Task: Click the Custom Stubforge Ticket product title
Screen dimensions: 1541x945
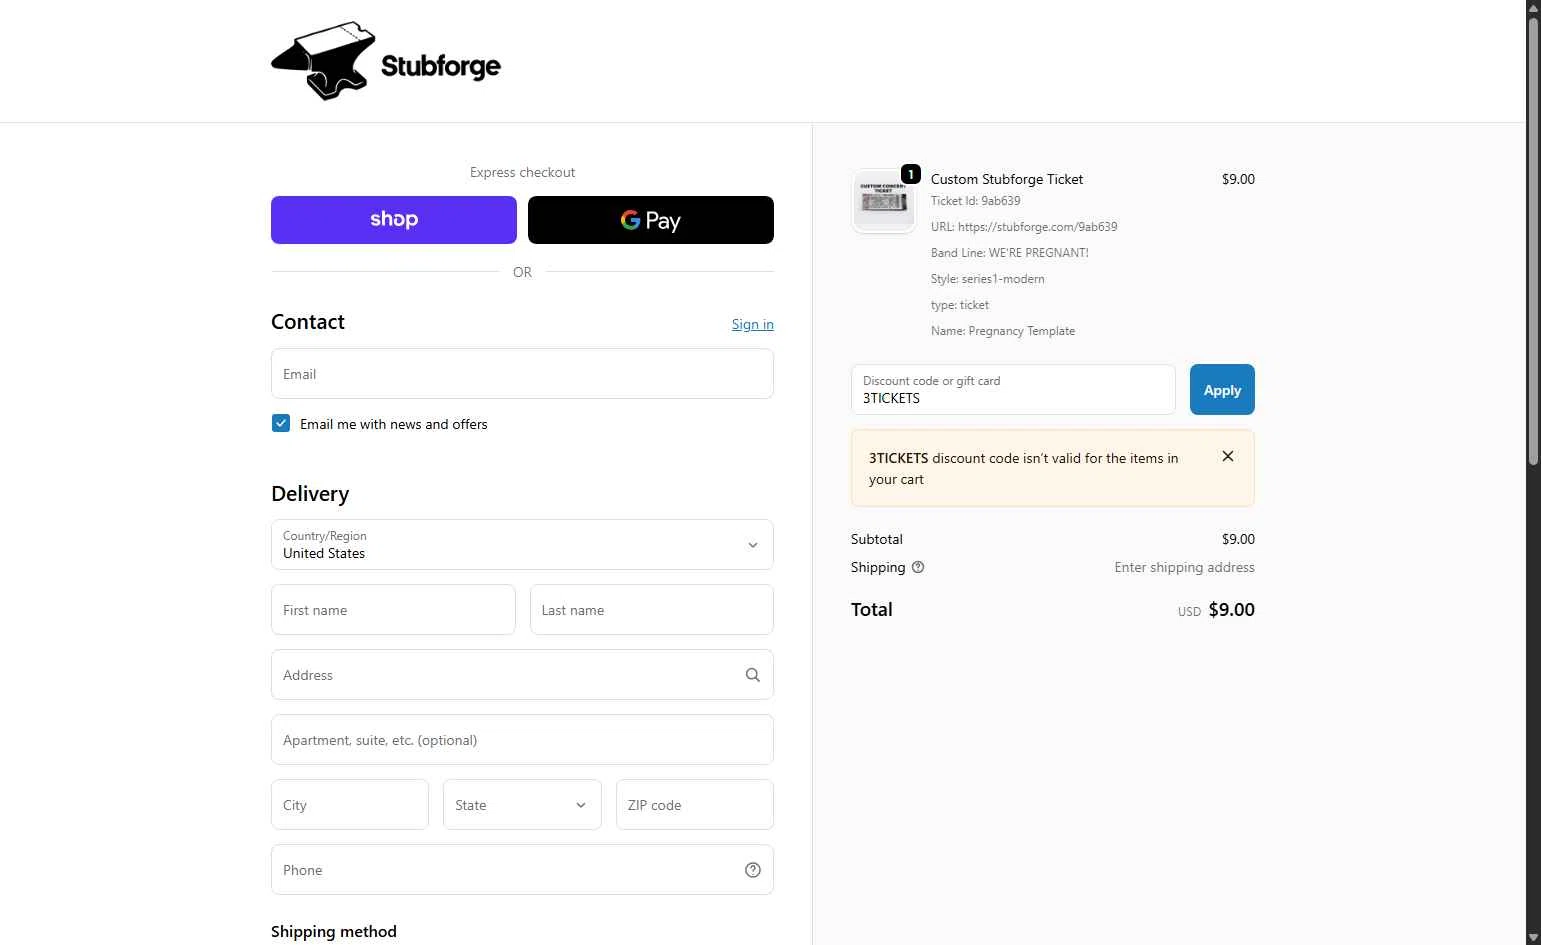Action: coord(1007,179)
